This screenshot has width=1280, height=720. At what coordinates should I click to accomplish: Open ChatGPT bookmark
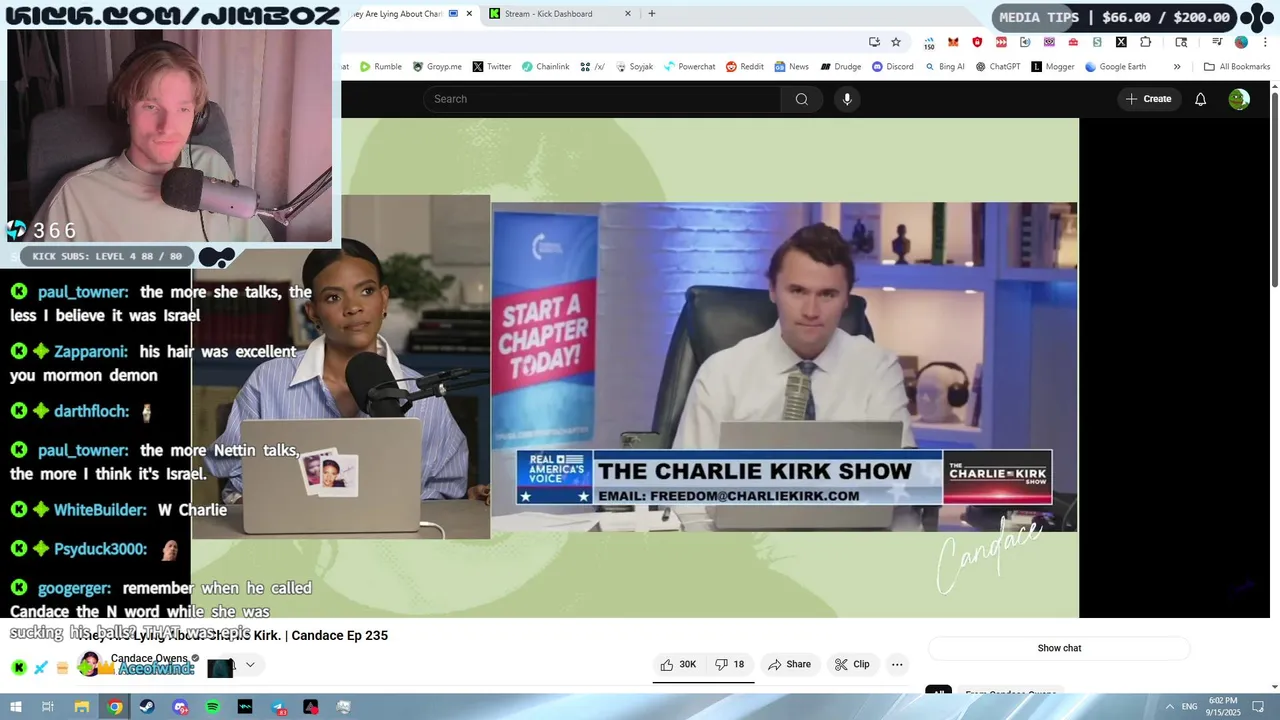(997, 67)
